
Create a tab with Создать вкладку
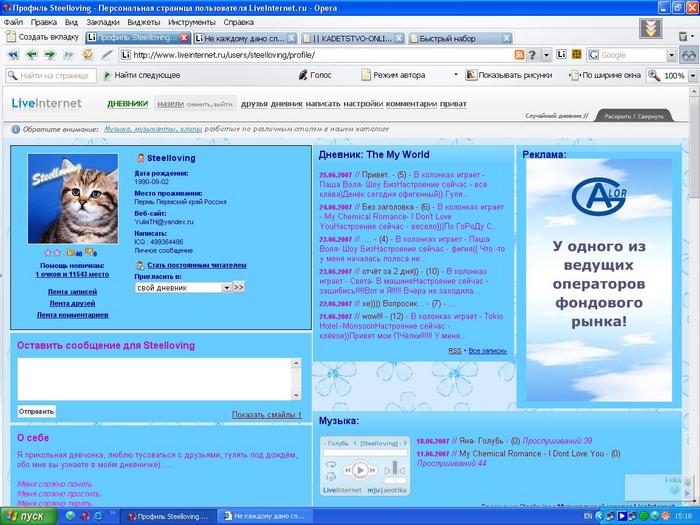[x=42, y=37]
